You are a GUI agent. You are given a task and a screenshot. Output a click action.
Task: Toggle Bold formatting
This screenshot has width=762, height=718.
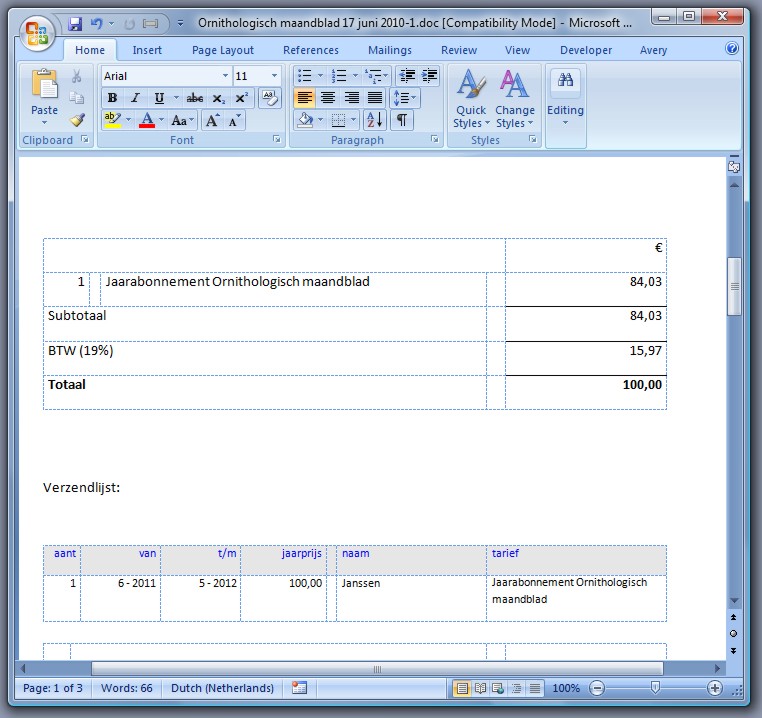coord(112,98)
